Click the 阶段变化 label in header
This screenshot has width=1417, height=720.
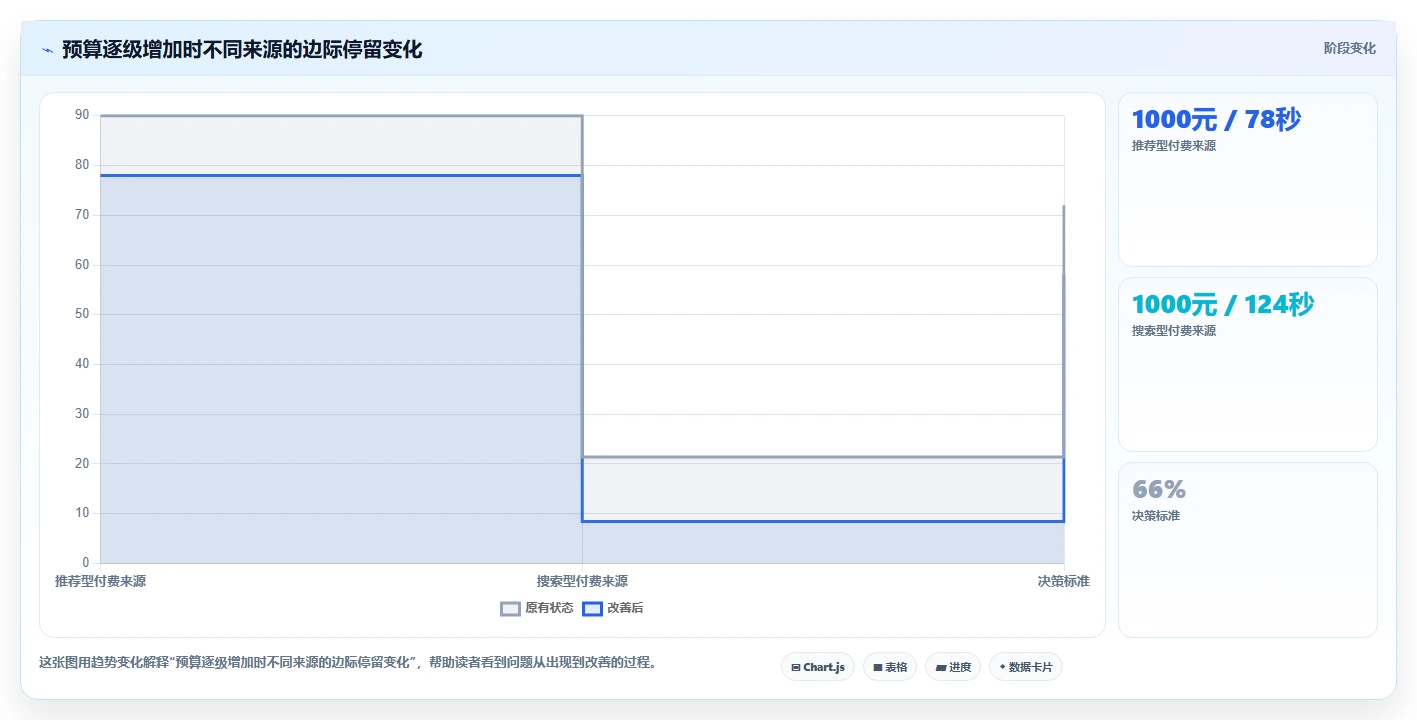[x=1350, y=49]
